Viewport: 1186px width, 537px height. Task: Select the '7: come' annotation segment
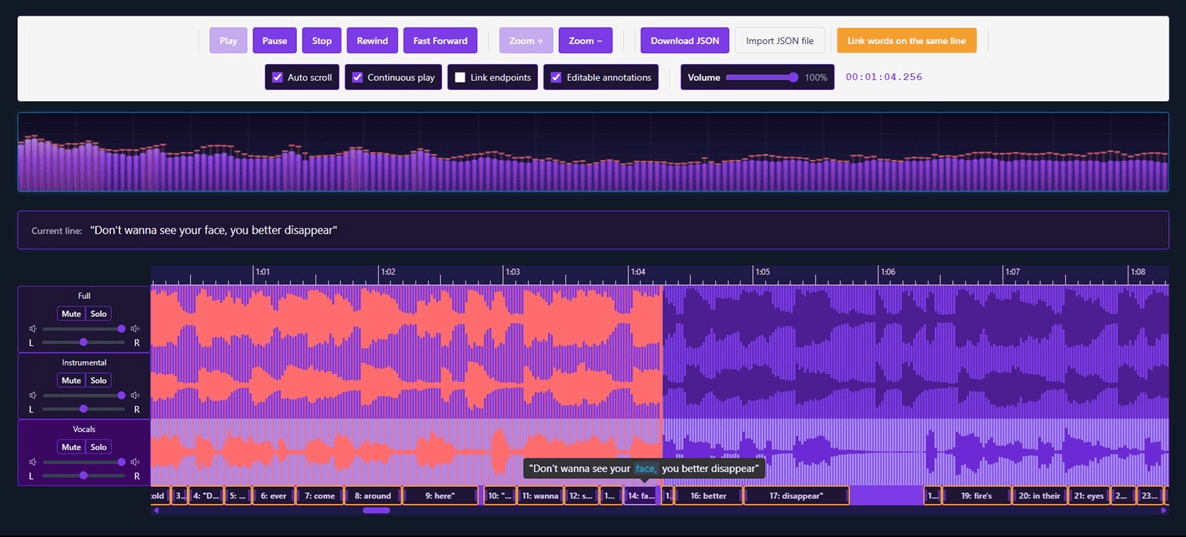319,496
